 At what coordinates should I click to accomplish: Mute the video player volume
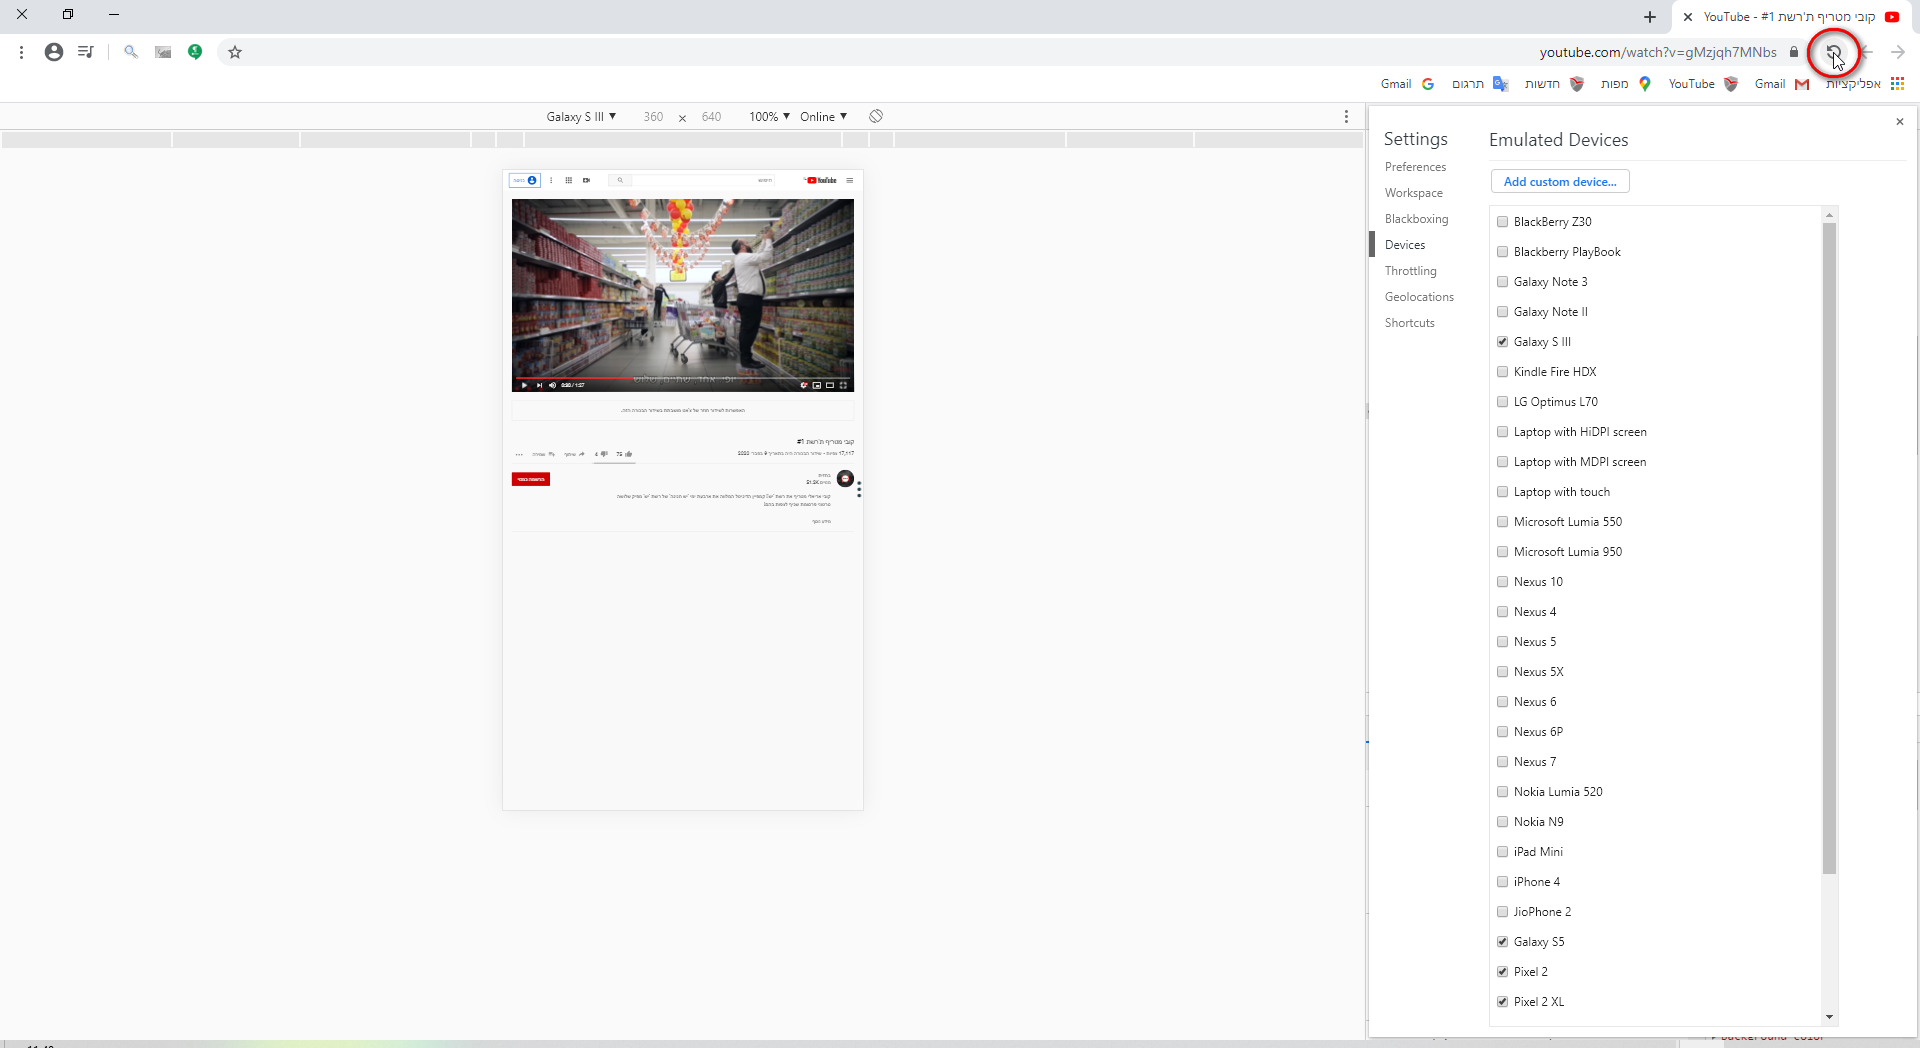click(x=553, y=385)
